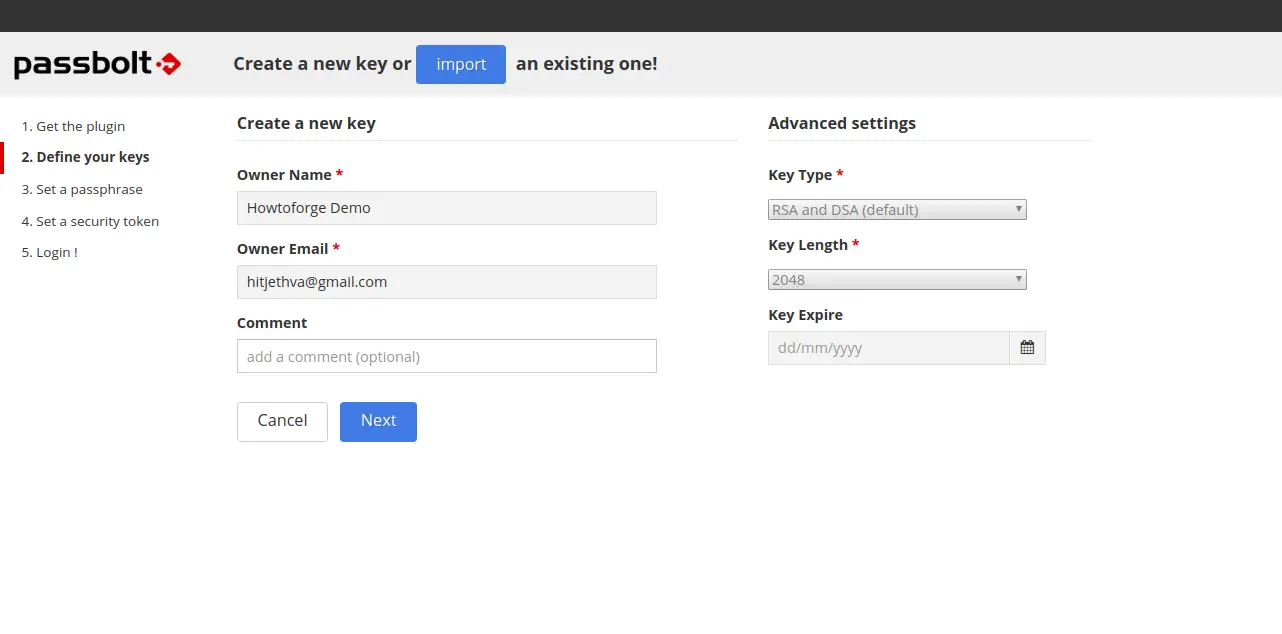The image size is (1282, 634).
Task: Expand the Key Type dropdown
Action: click(x=897, y=210)
